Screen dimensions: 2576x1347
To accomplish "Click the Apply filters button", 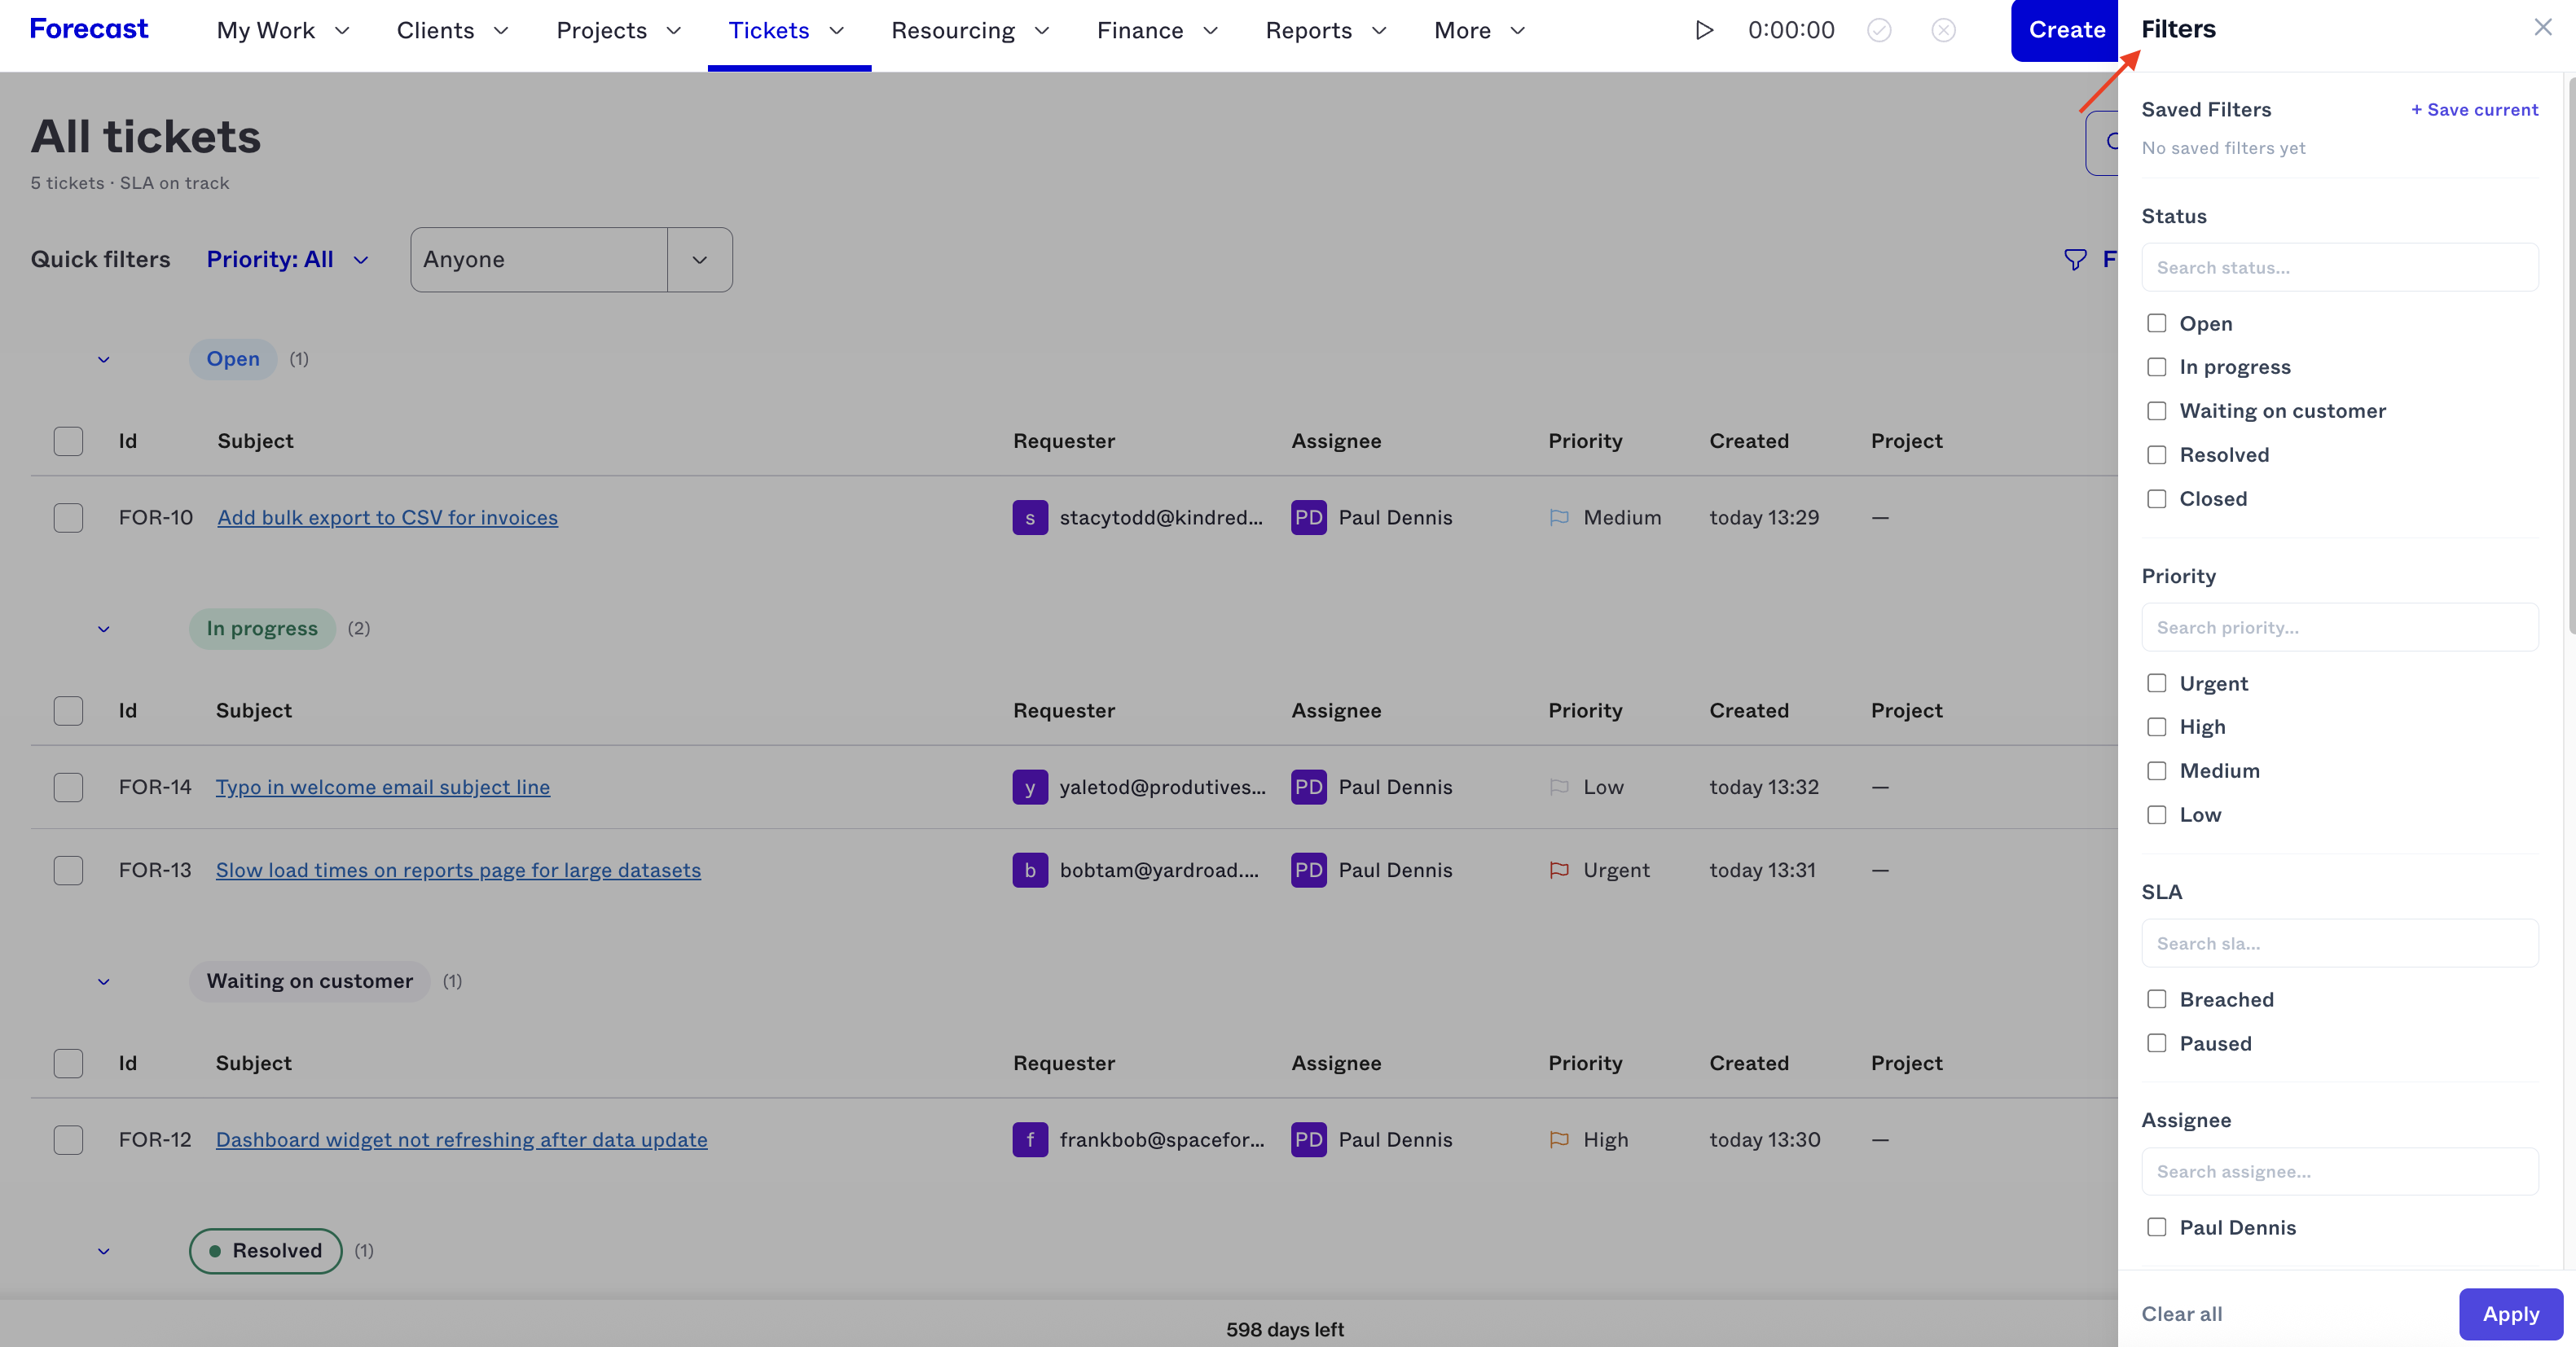I will tap(2510, 1314).
